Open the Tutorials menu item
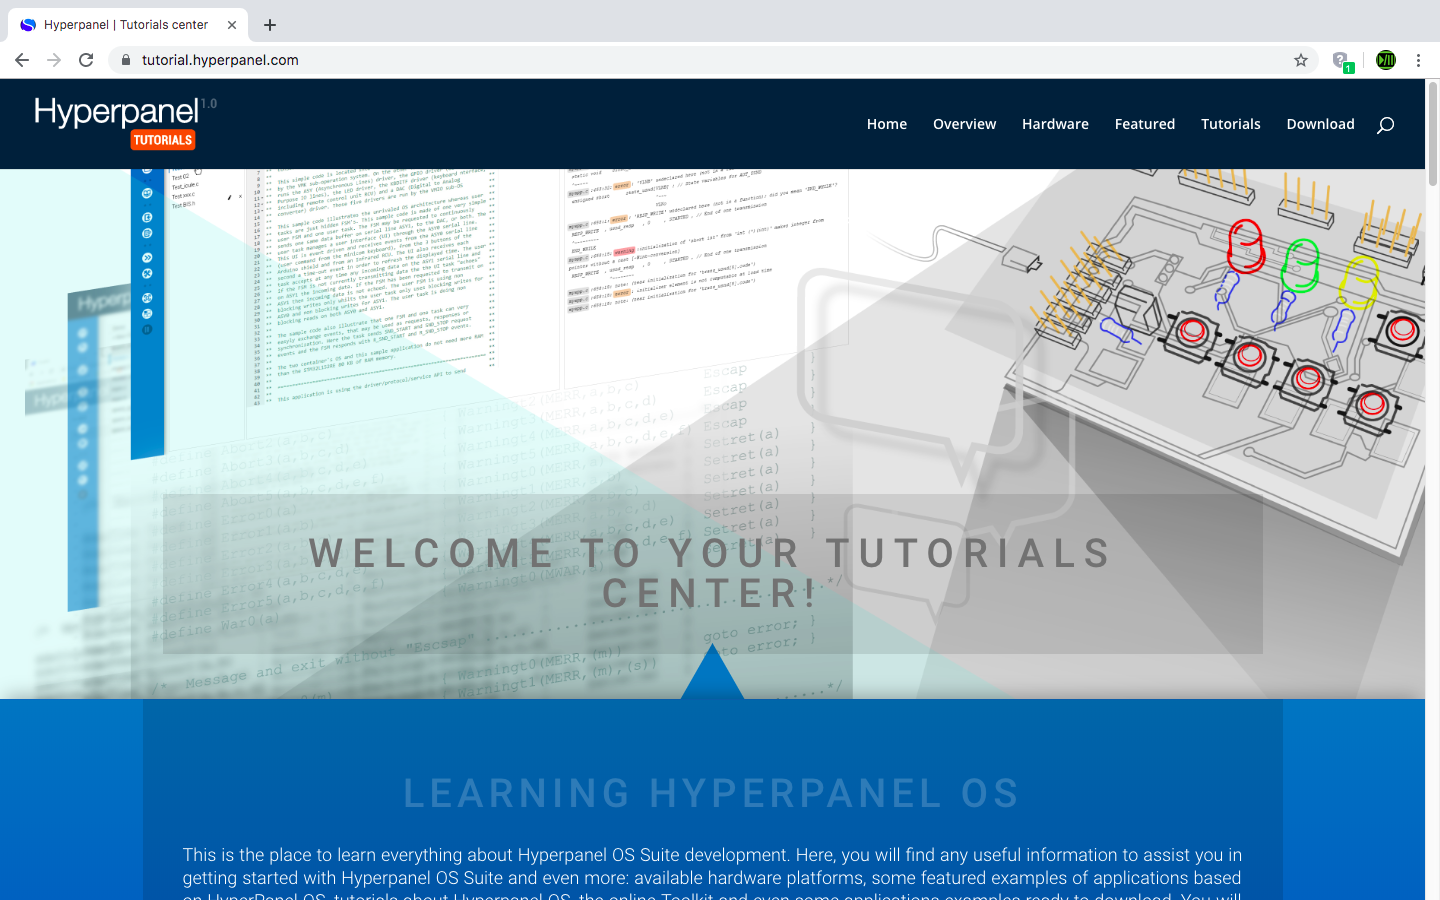Viewport: 1440px width, 900px height. coord(1230,124)
